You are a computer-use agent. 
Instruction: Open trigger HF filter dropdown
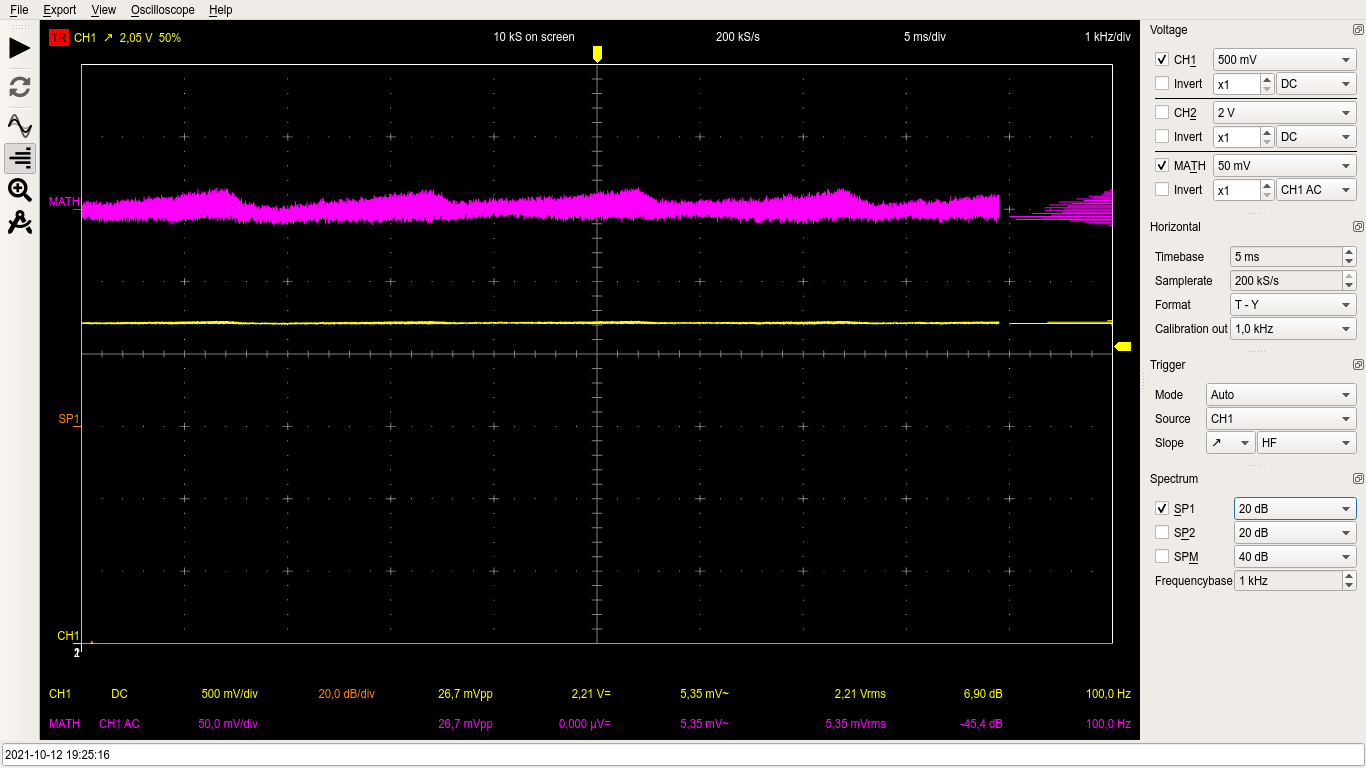click(1307, 443)
